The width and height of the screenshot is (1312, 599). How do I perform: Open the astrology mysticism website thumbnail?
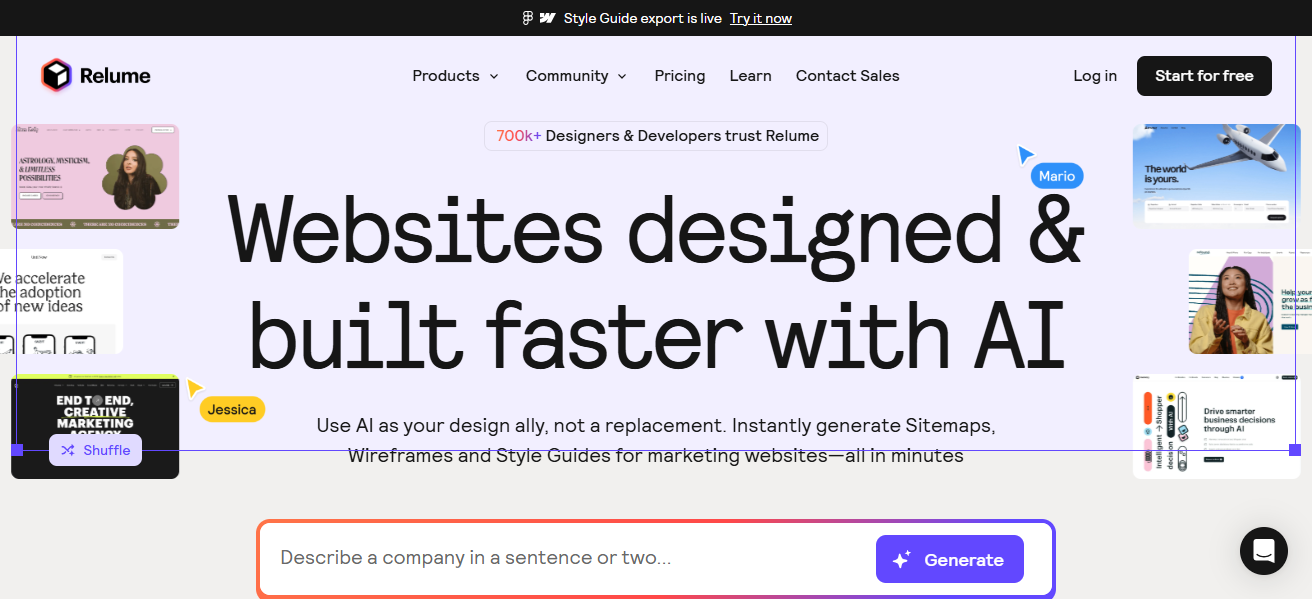pyautogui.click(x=95, y=177)
